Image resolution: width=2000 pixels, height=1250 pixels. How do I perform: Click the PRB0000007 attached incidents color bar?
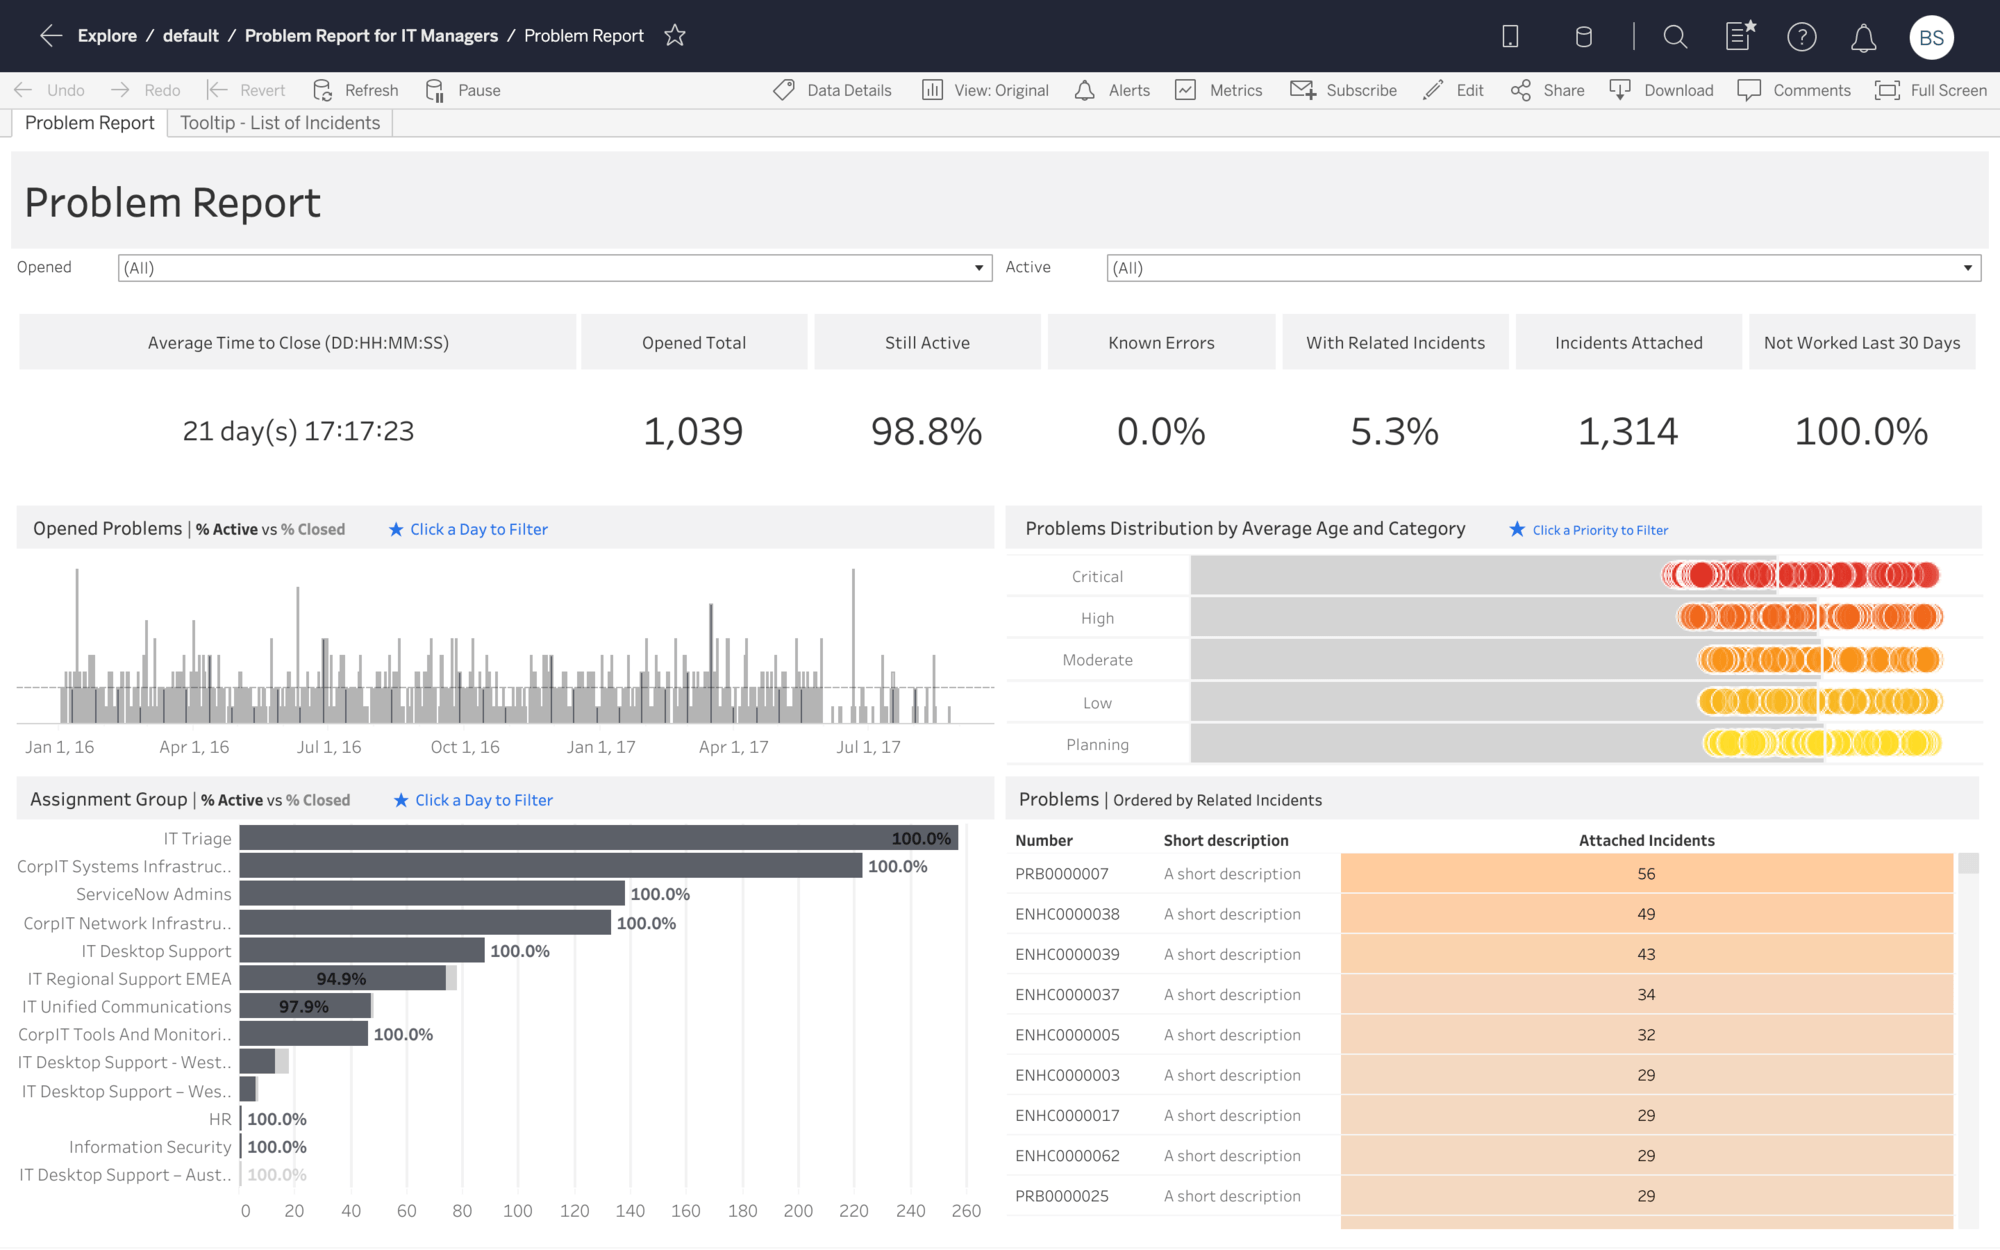tap(1646, 874)
